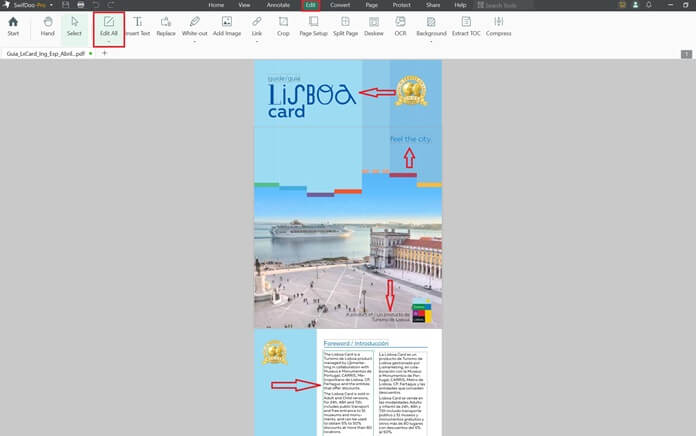
Task: Expand the Edit All dropdown arrow
Action: [109, 42]
